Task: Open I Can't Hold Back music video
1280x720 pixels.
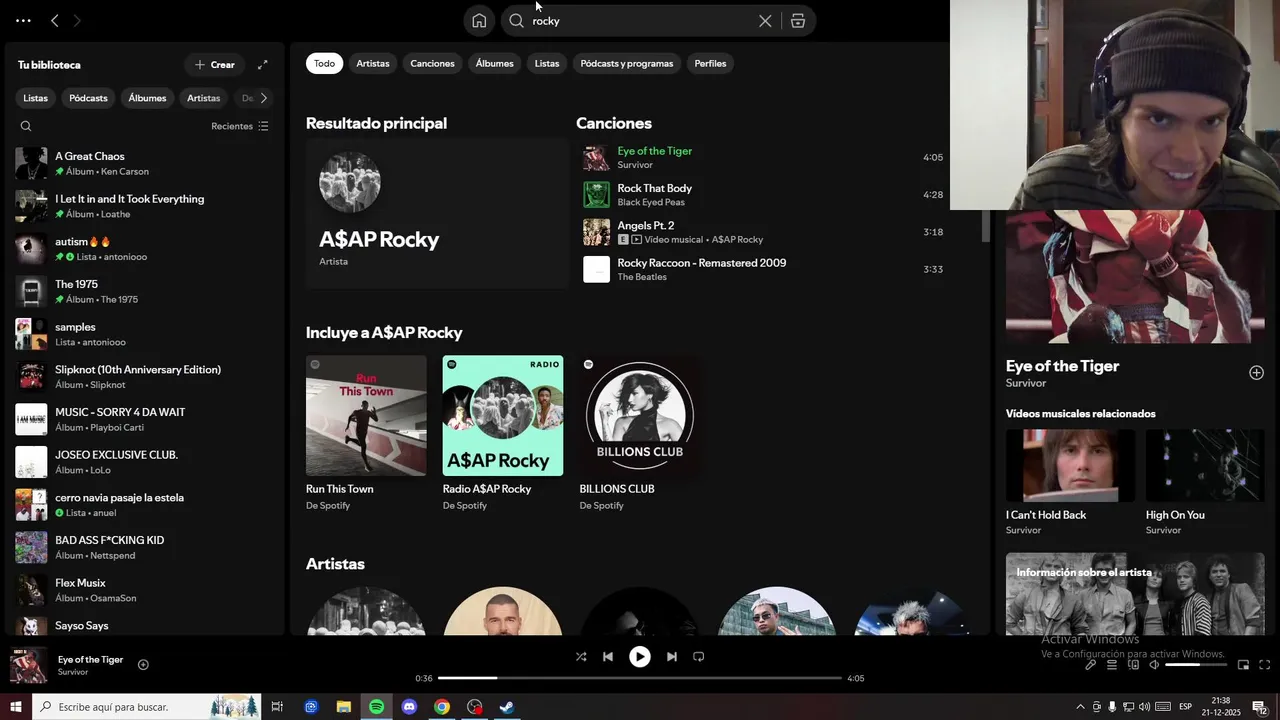Action: click(1070, 483)
